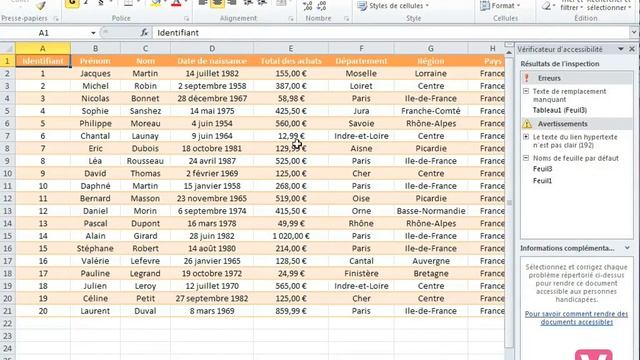Screen dimensions: 640x360
Task: Click vertical scrollbar up arrow
Action: [x=509, y=52]
